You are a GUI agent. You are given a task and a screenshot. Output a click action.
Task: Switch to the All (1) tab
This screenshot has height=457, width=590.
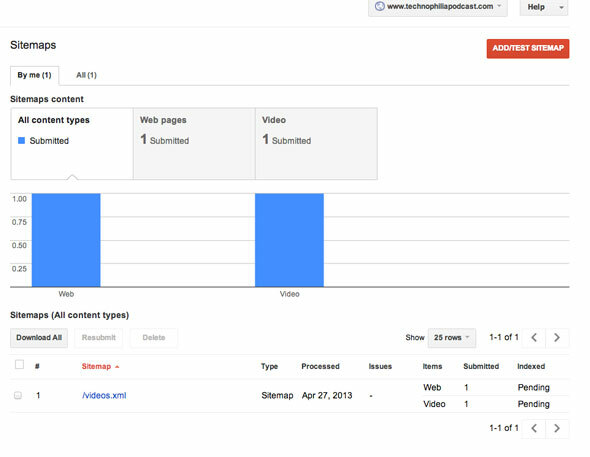pyautogui.click(x=87, y=75)
